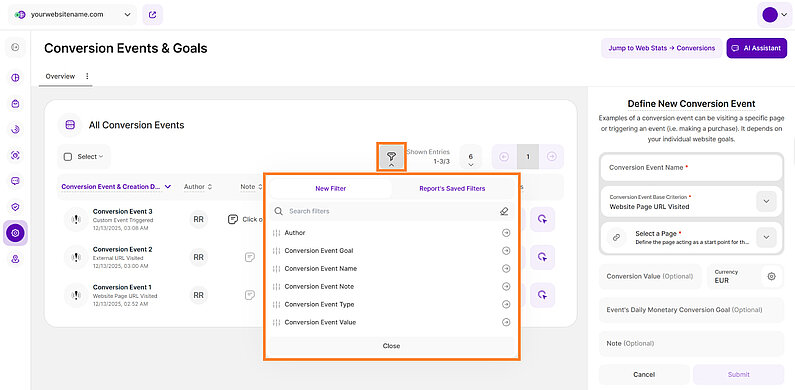Focus the Search filters field
Viewport: 795px width, 390px height.
(391, 211)
